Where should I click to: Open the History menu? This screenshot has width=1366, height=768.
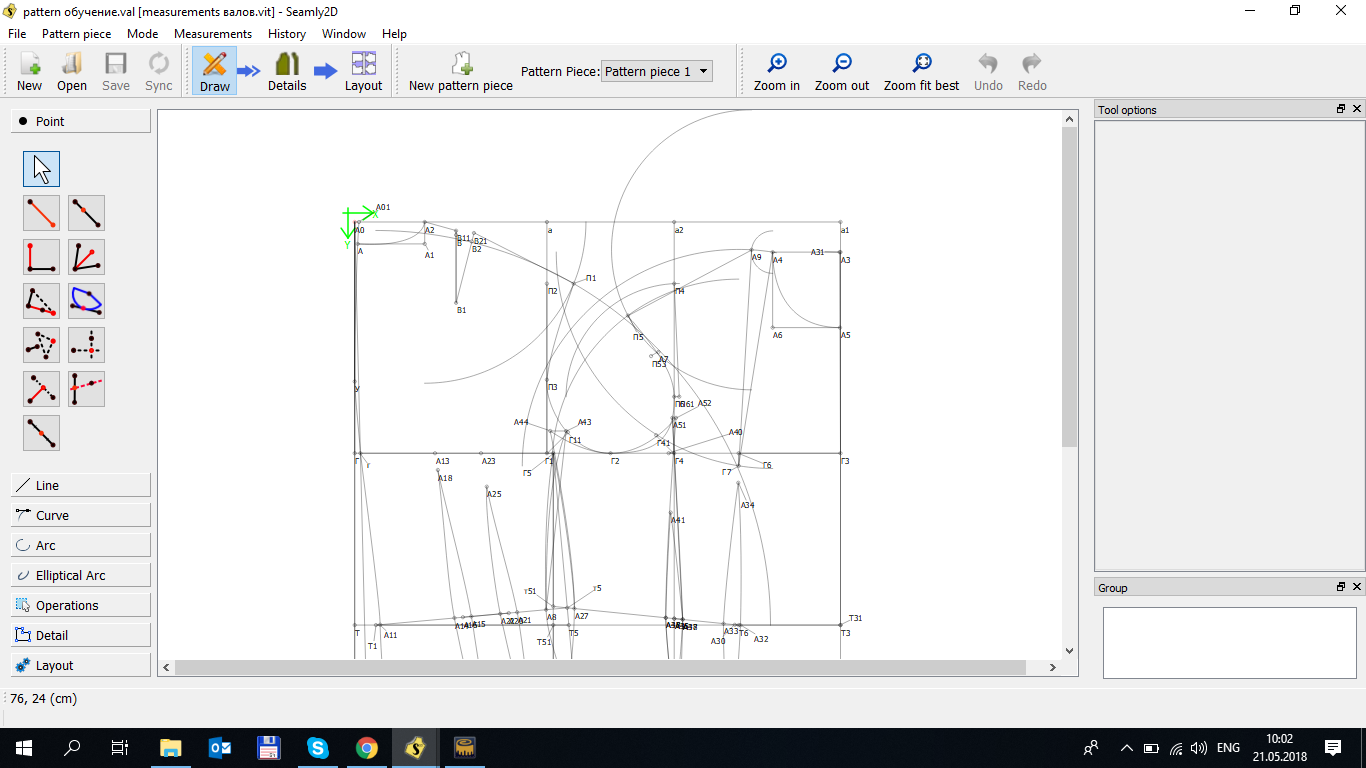click(x=287, y=33)
